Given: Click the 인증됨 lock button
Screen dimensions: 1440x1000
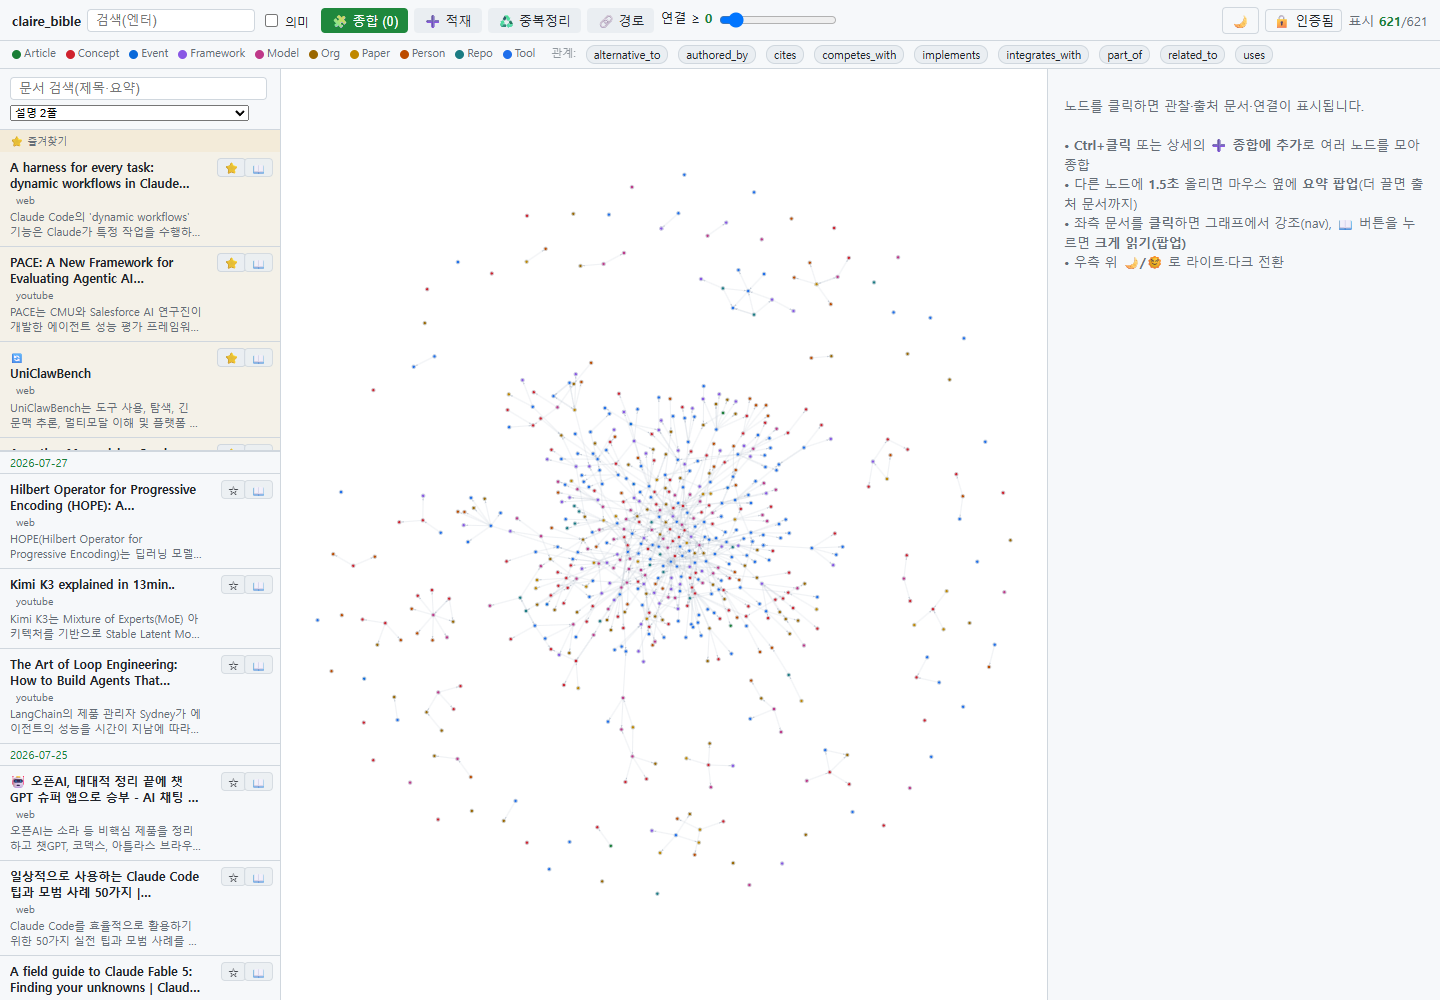Looking at the screenshot, I should (x=1303, y=21).
